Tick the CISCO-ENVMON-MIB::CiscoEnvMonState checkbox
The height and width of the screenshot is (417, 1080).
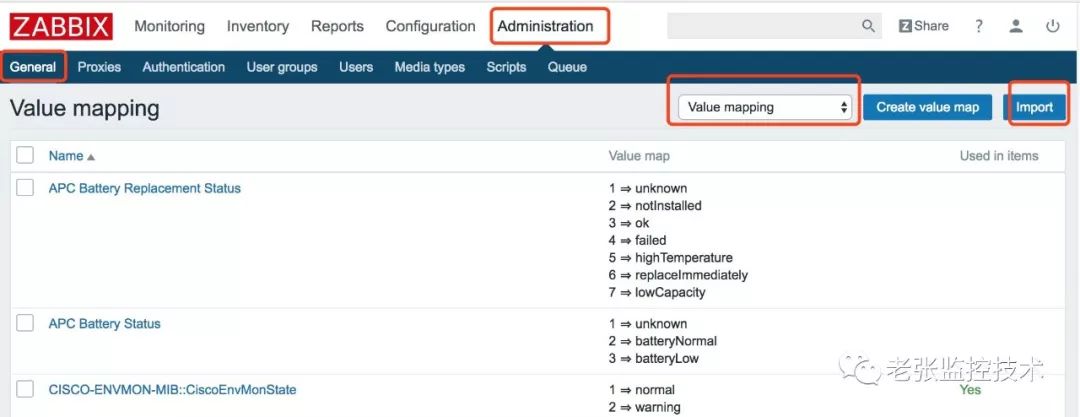point(26,389)
